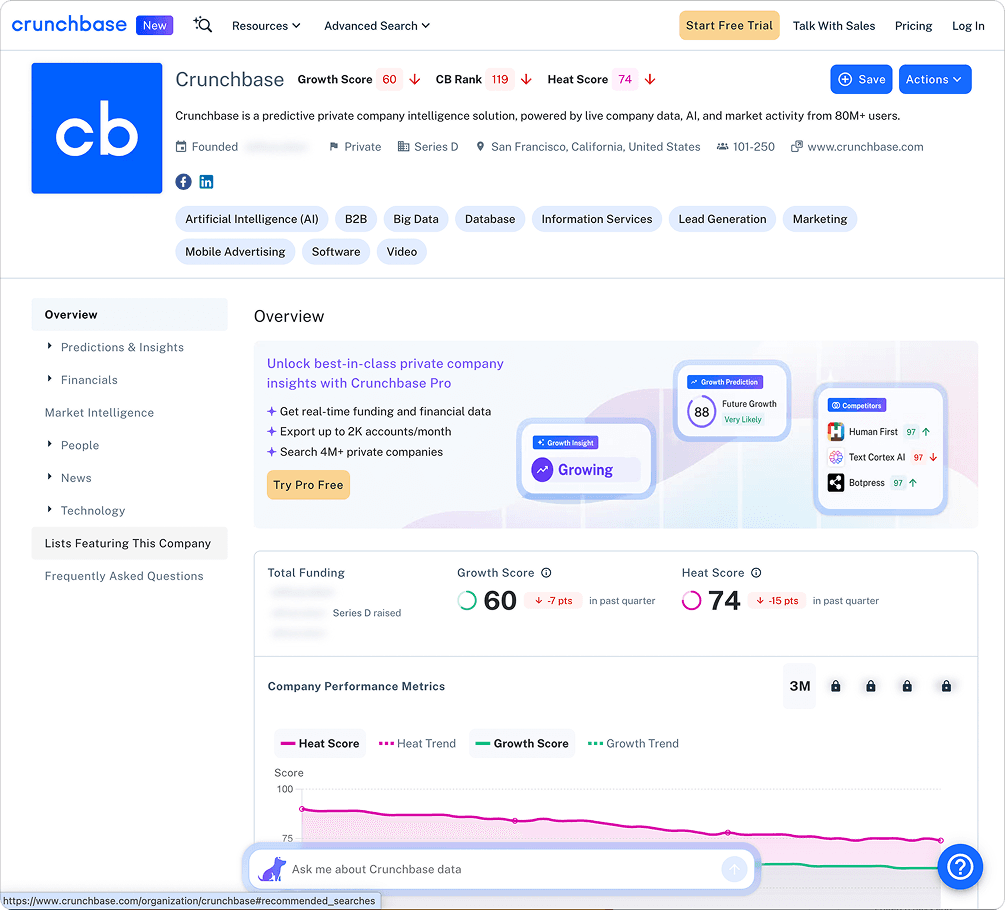Viewport: 1005px width, 910px height.
Task: Submit the chat with arrow send icon
Action: [735, 869]
